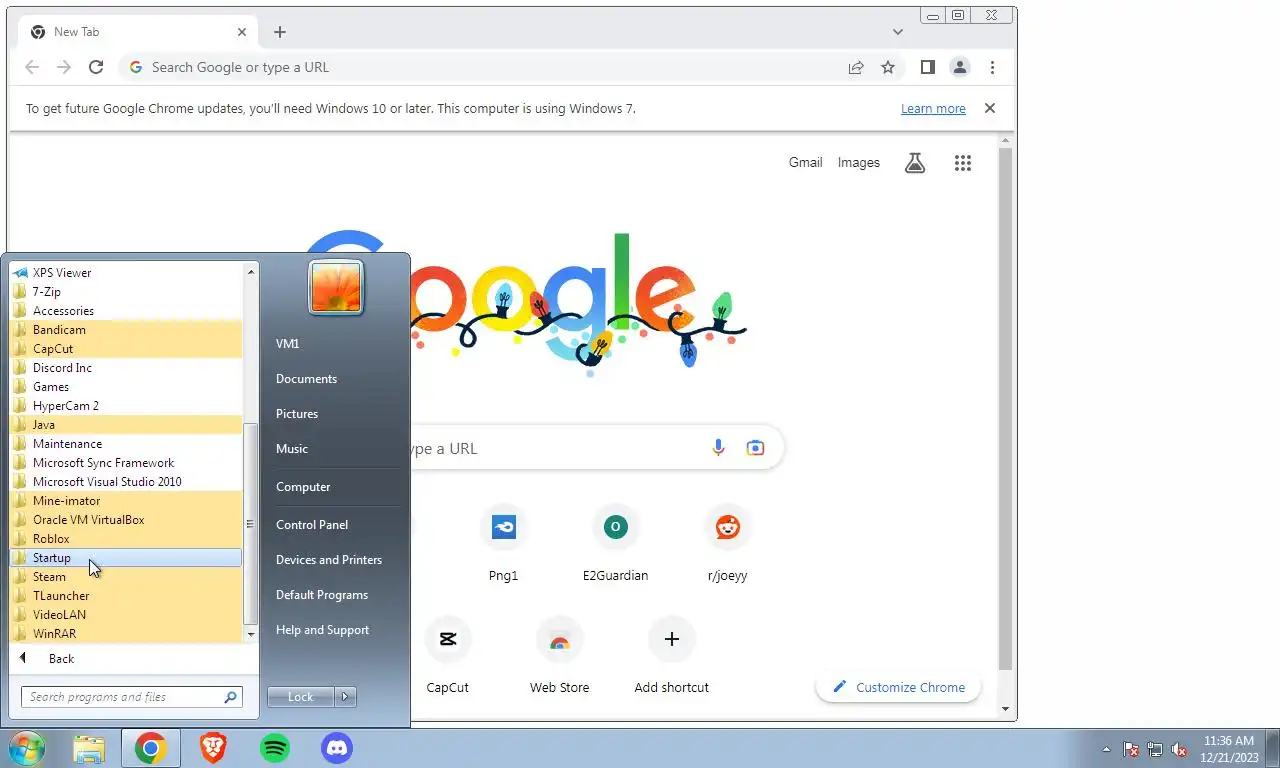Click the muted volume tray icon
Viewport: 1280px width, 768px height.
point(1180,749)
